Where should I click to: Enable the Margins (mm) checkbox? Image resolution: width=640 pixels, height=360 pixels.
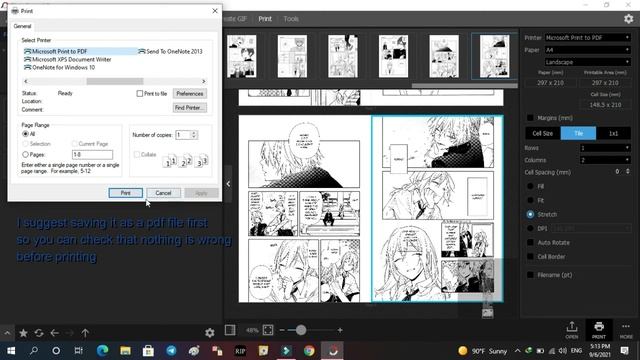click(530, 118)
